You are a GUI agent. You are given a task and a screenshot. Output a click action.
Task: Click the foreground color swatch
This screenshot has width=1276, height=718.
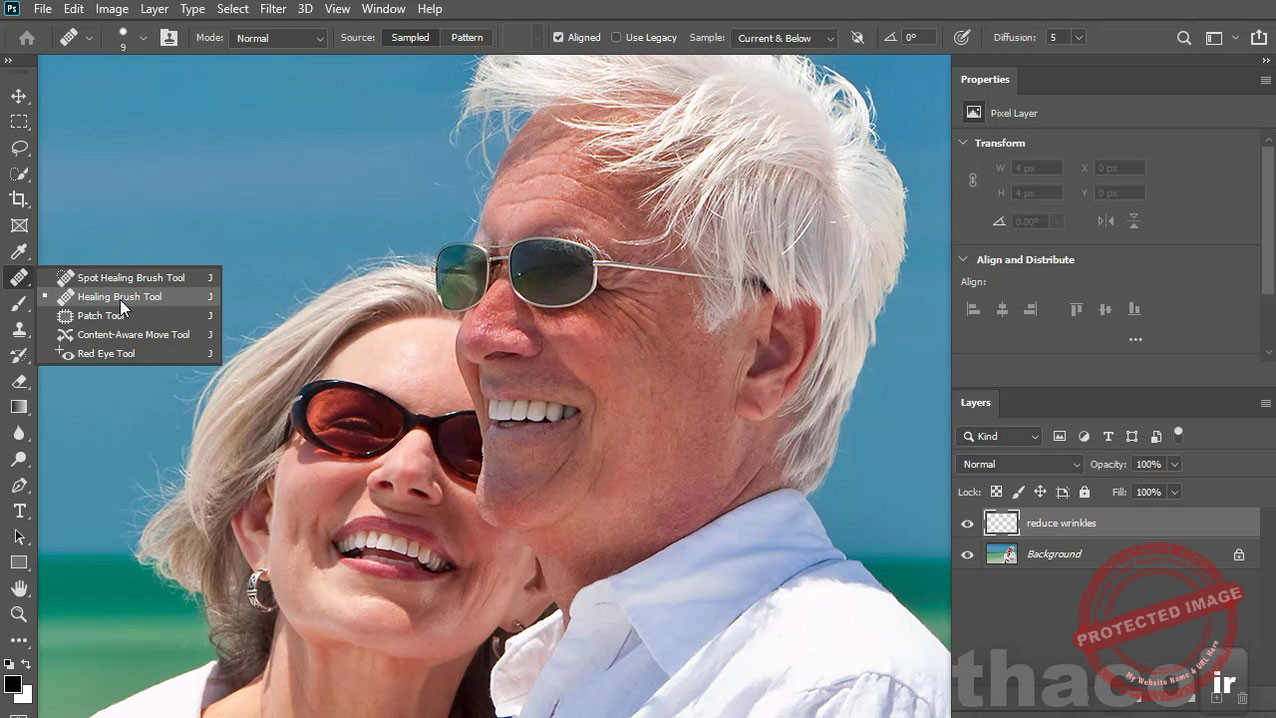[12, 684]
